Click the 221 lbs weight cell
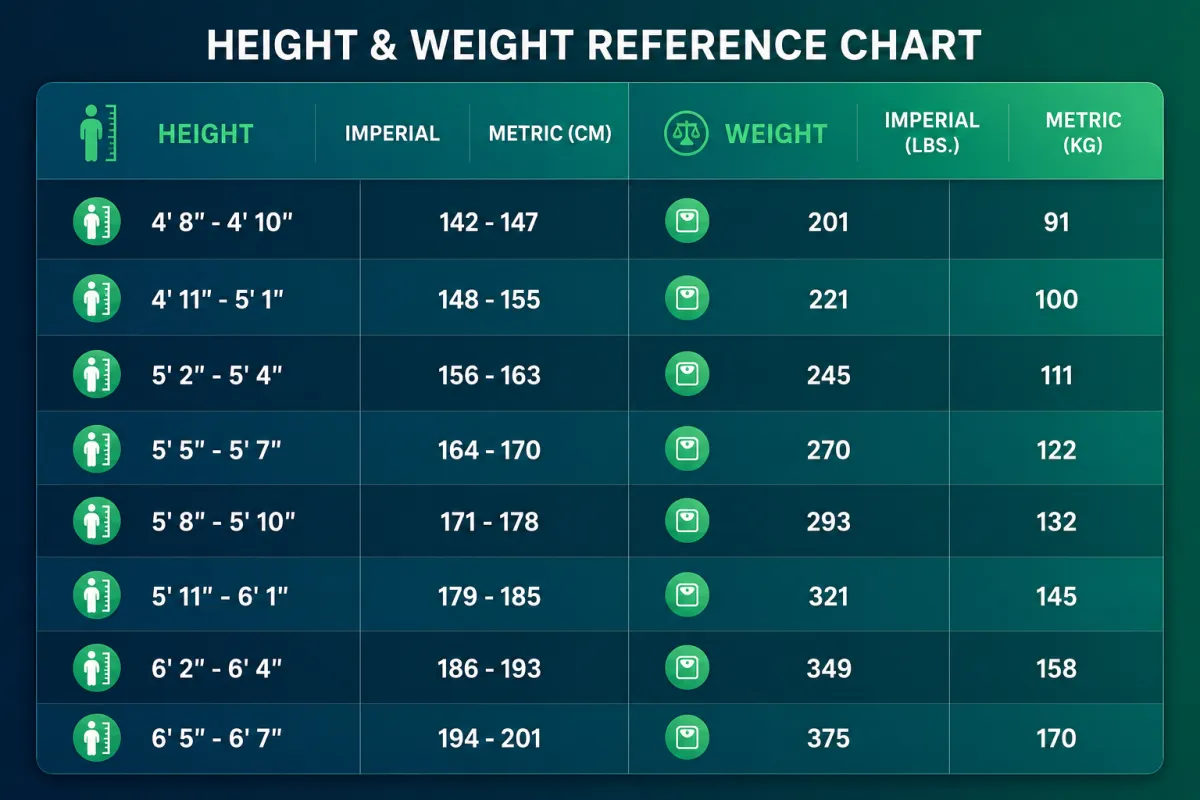The width and height of the screenshot is (1200, 800). point(828,299)
